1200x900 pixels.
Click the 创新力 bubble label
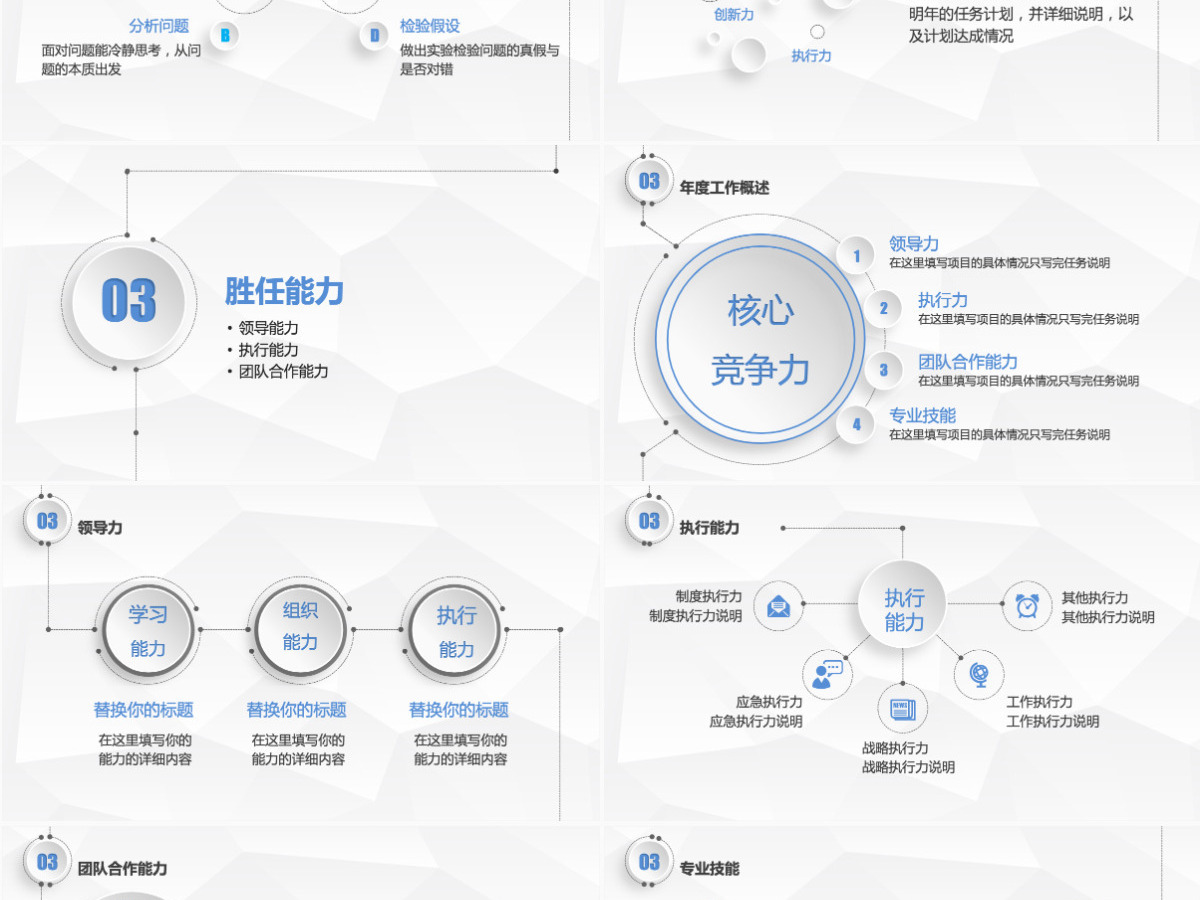734,15
